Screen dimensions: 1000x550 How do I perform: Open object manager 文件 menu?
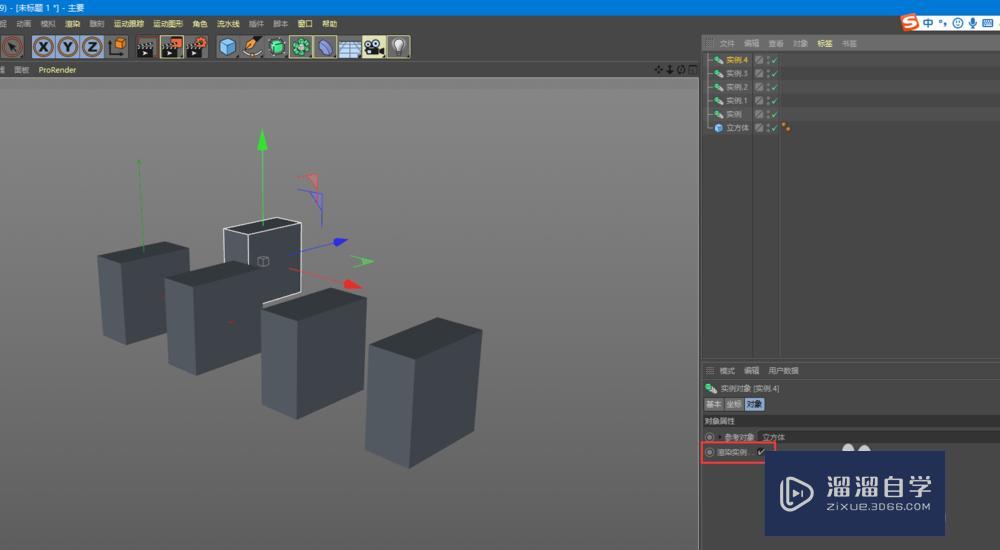pos(727,43)
